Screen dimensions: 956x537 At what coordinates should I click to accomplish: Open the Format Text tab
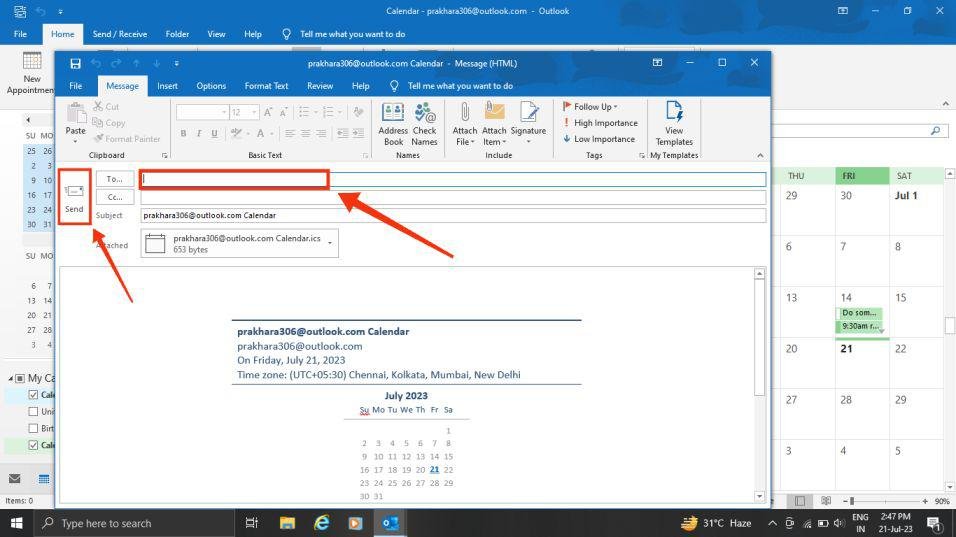[x=266, y=86]
